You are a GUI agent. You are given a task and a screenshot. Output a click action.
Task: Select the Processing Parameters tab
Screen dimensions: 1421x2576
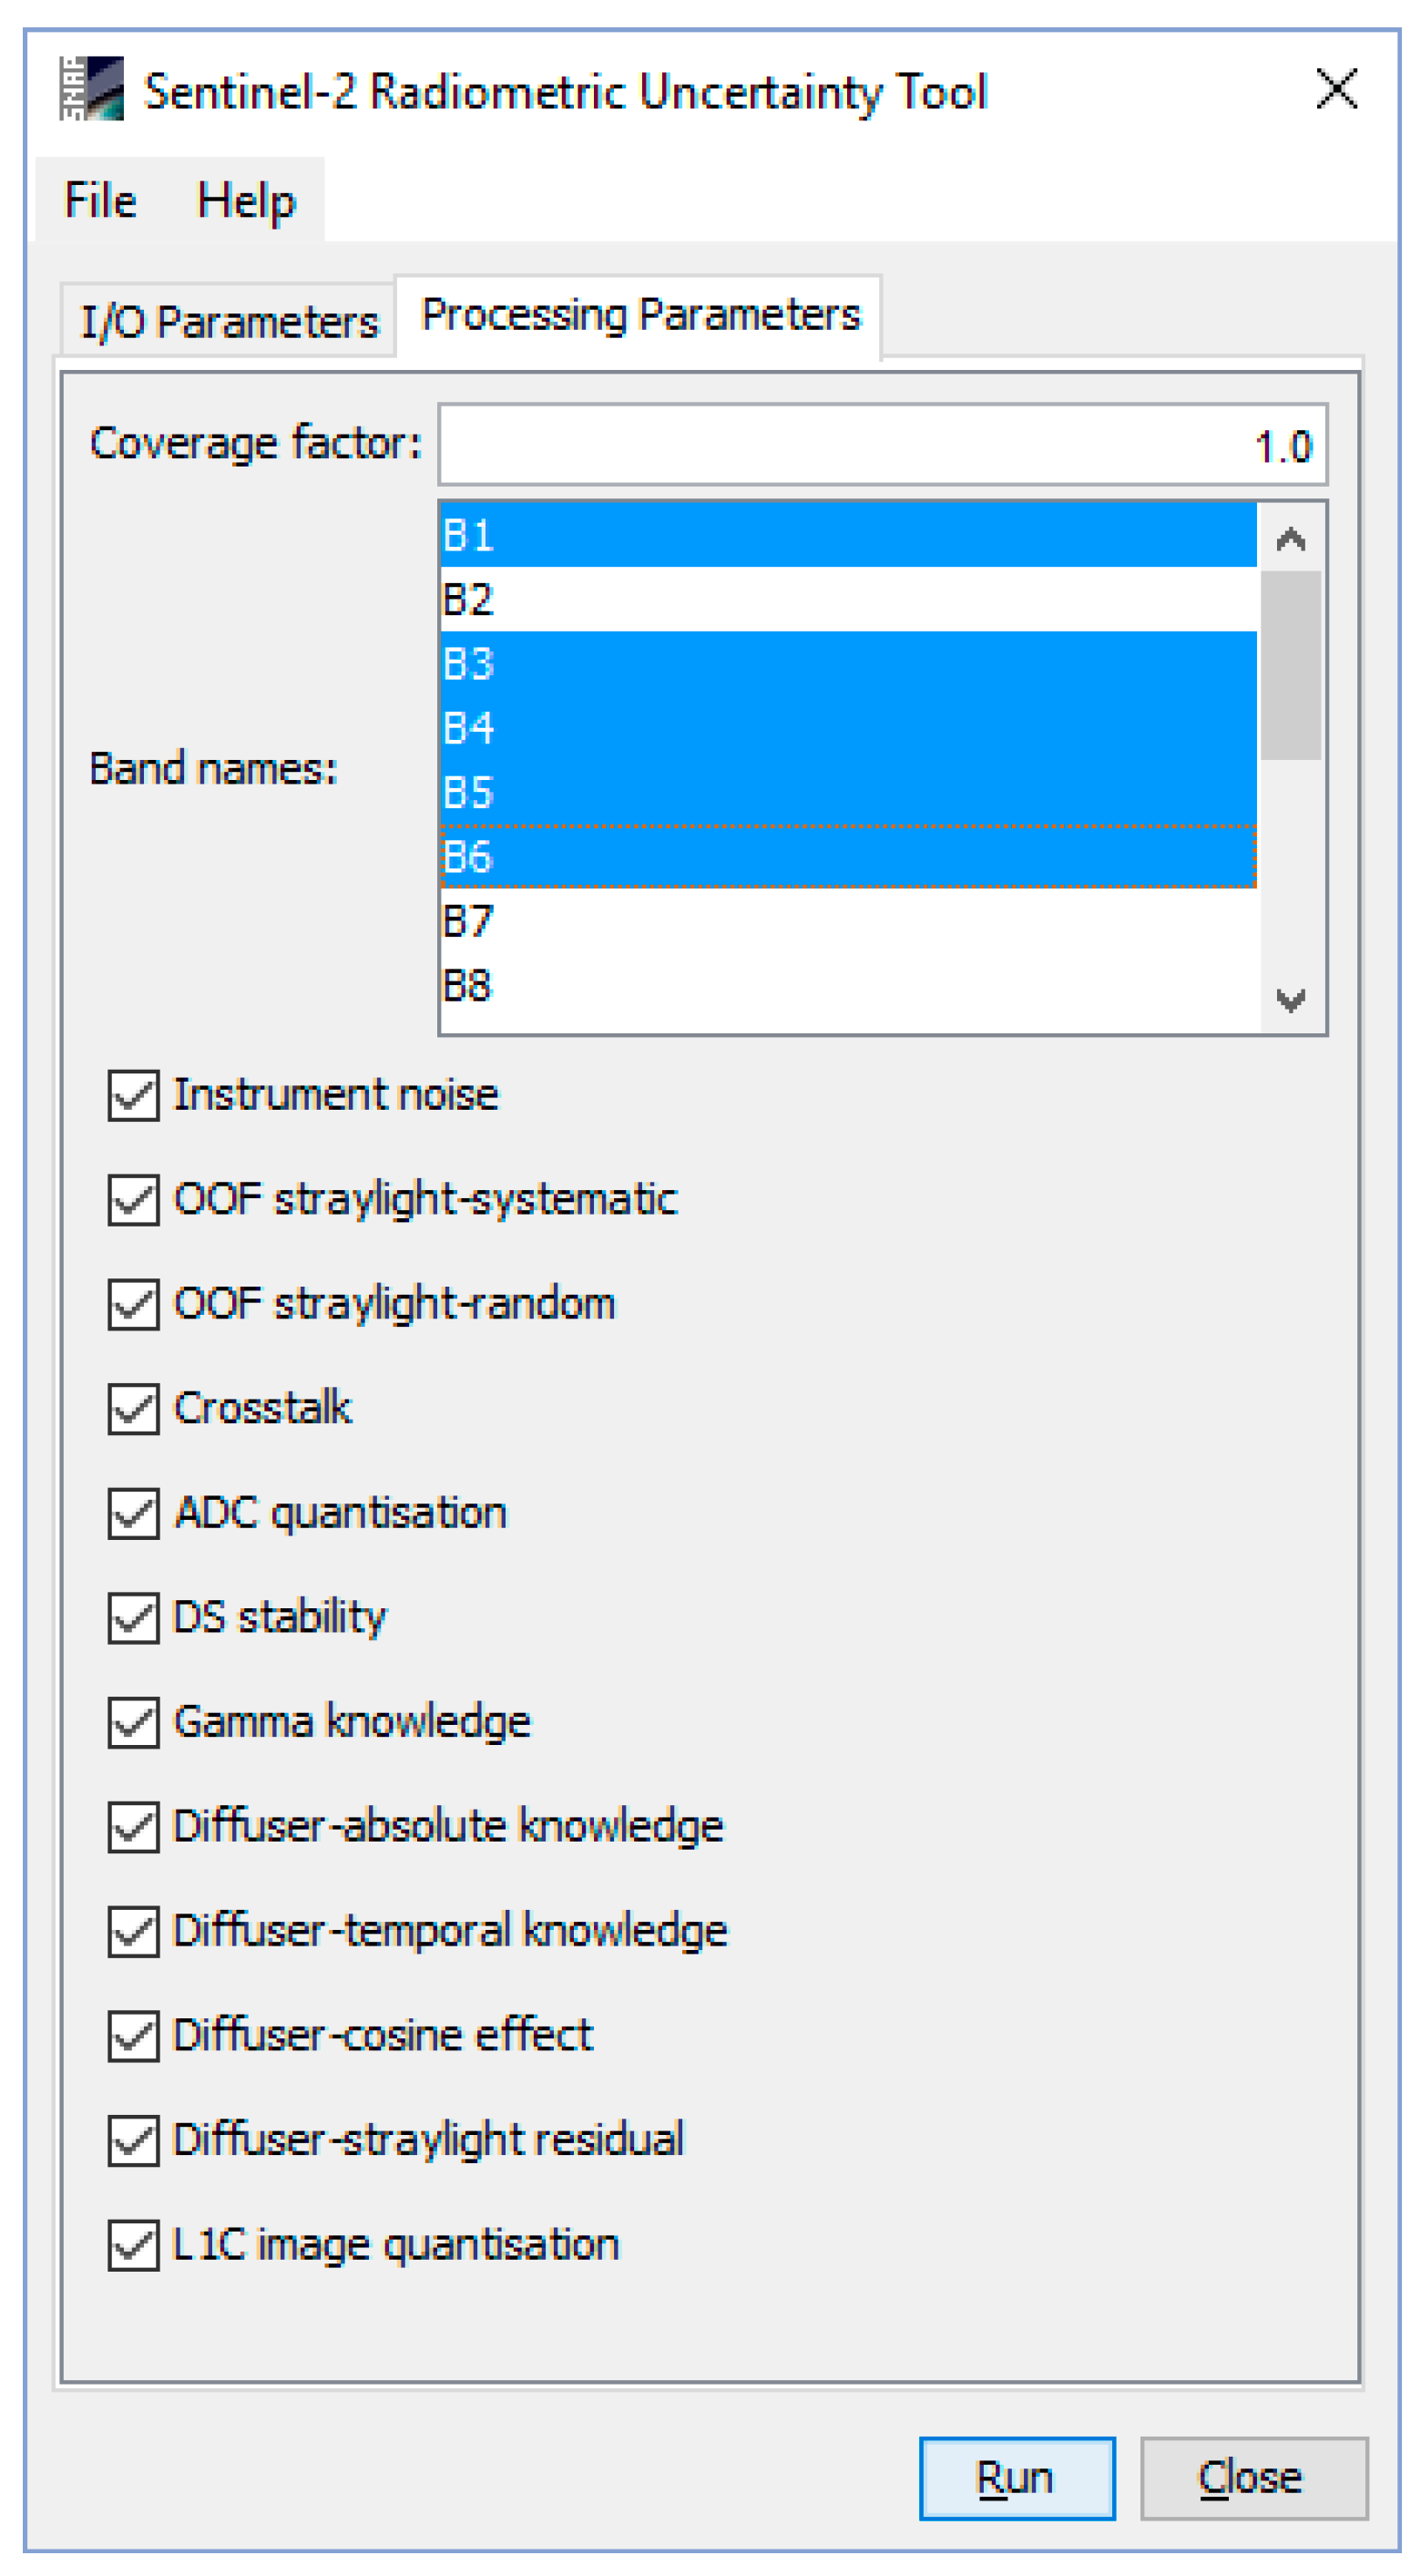pyautogui.click(x=640, y=316)
